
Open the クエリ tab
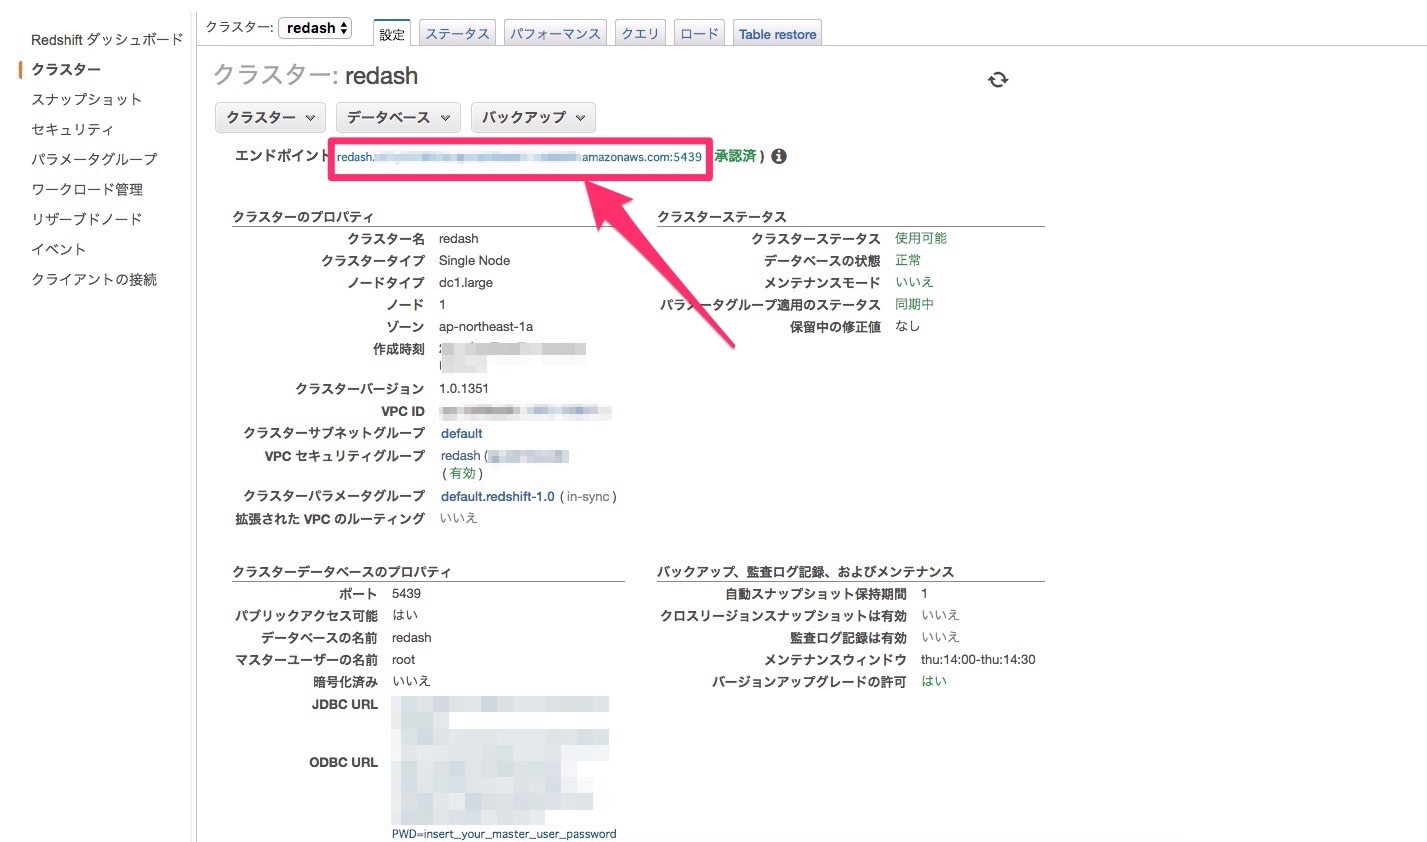coord(640,34)
